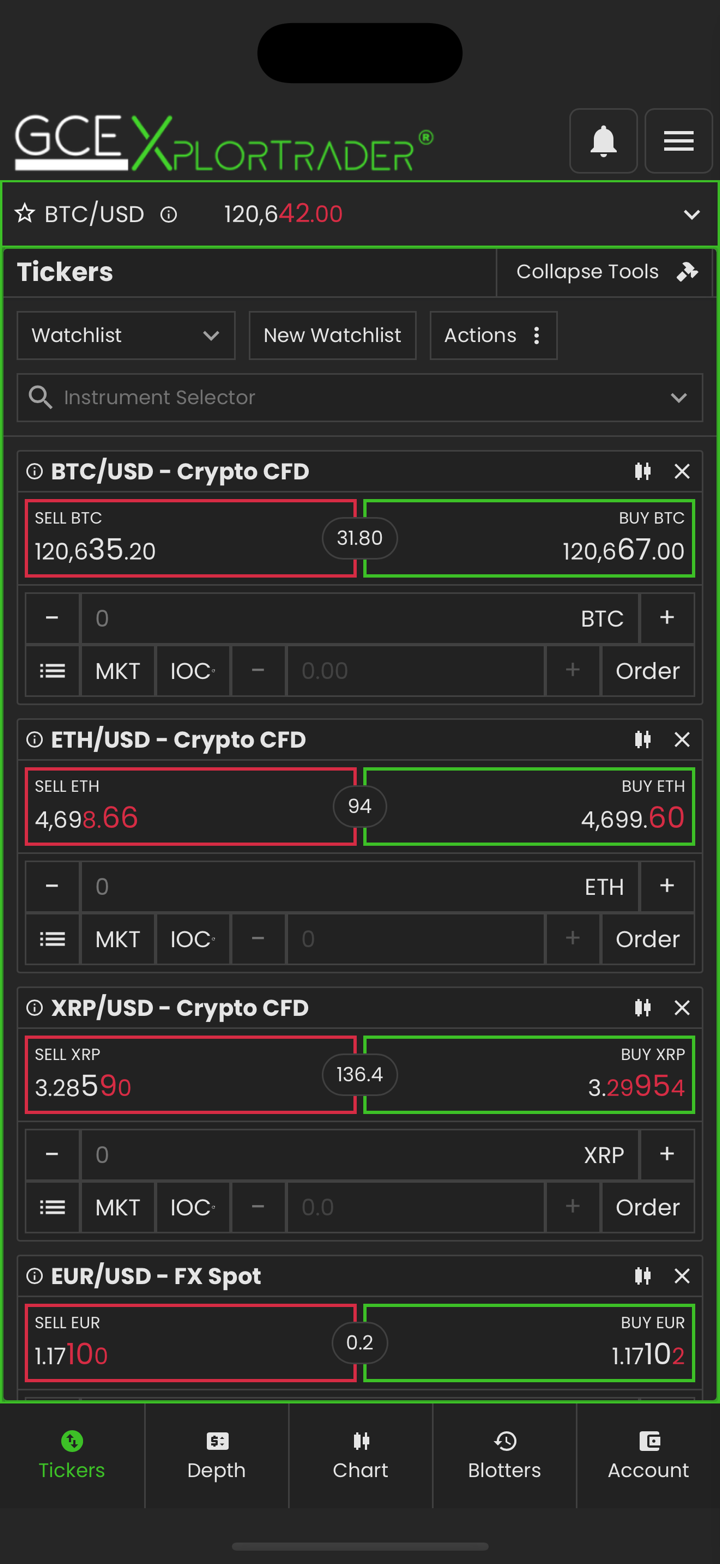Open order list icon in ETH row
The width and height of the screenshot is (720, 1564).
(52, 939)
